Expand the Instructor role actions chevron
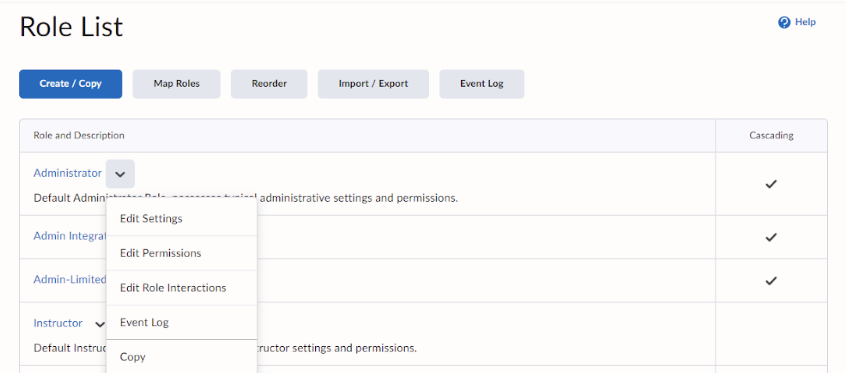 click(x=100, y=324)
